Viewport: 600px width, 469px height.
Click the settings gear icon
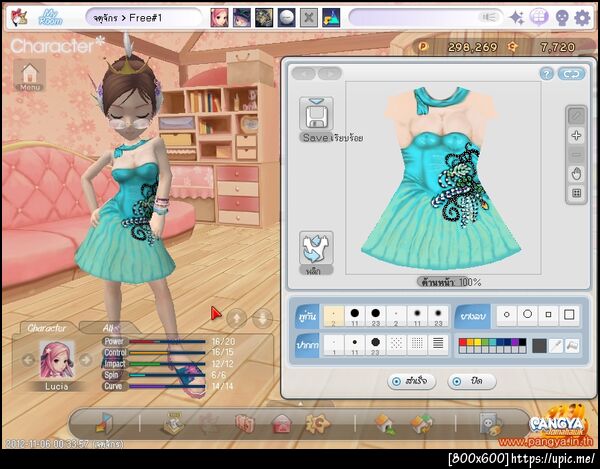point(582,18)
